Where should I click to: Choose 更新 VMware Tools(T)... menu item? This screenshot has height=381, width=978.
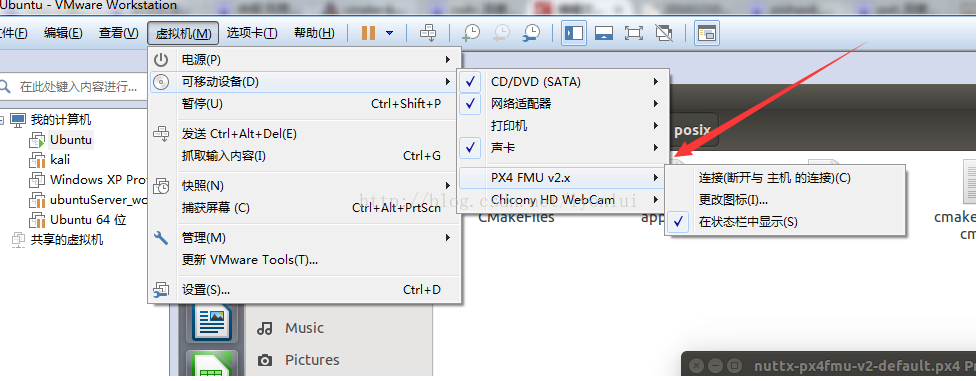(304, 259)
